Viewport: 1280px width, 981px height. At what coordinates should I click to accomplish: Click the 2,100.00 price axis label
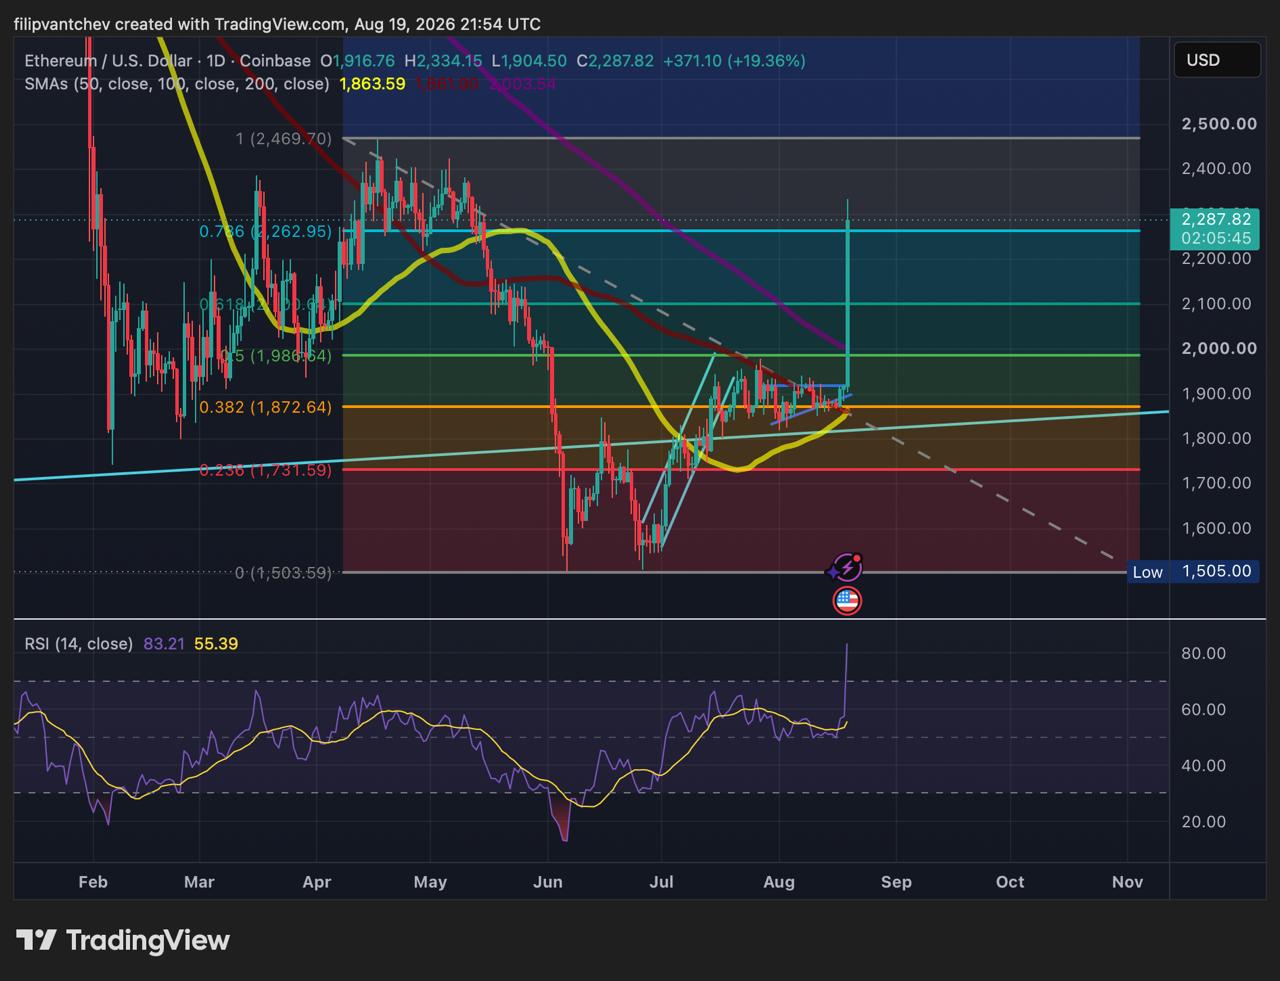[x=1215, y=303]
